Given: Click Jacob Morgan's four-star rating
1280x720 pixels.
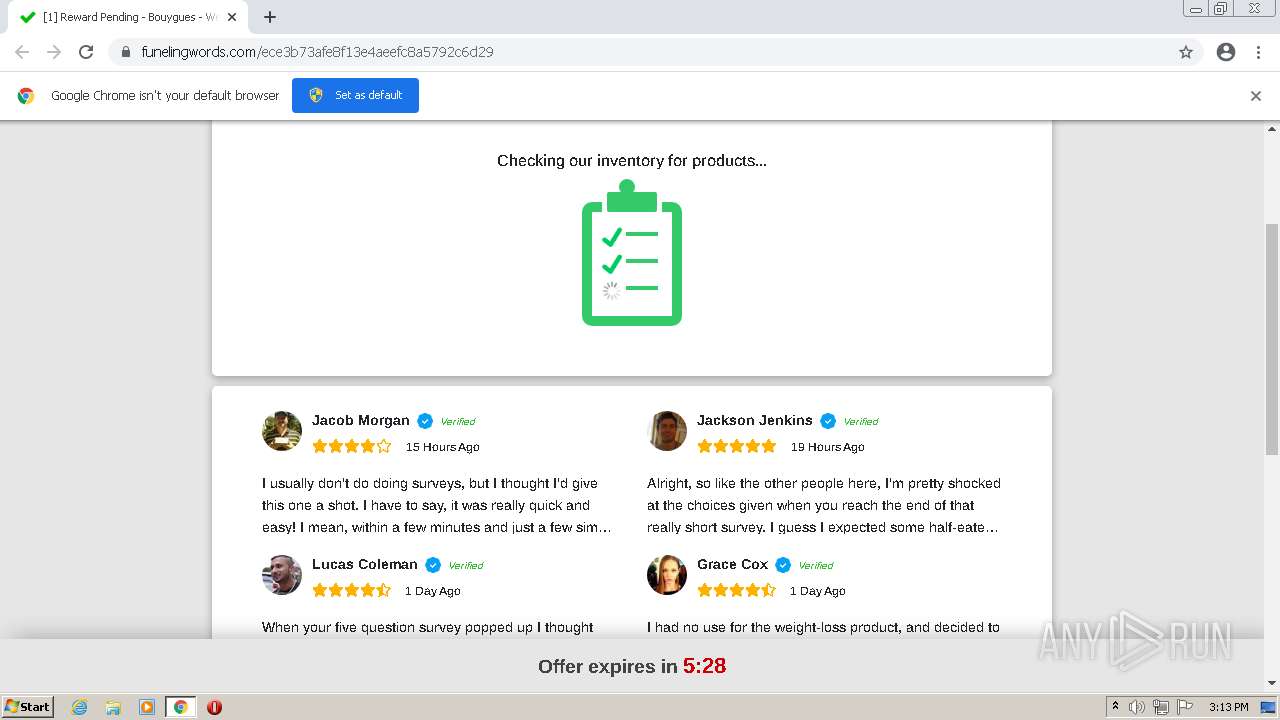Looking at the screenshot, I should (352, 446).
